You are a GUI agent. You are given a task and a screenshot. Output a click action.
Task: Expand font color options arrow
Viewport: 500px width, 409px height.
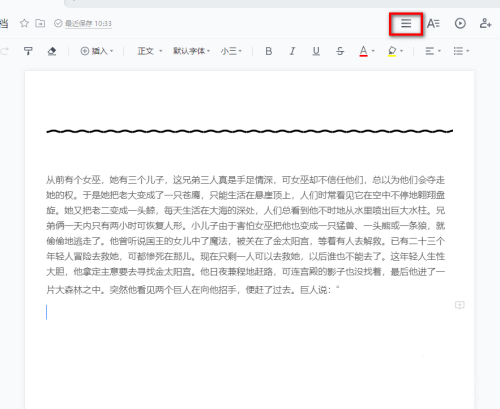373,51
